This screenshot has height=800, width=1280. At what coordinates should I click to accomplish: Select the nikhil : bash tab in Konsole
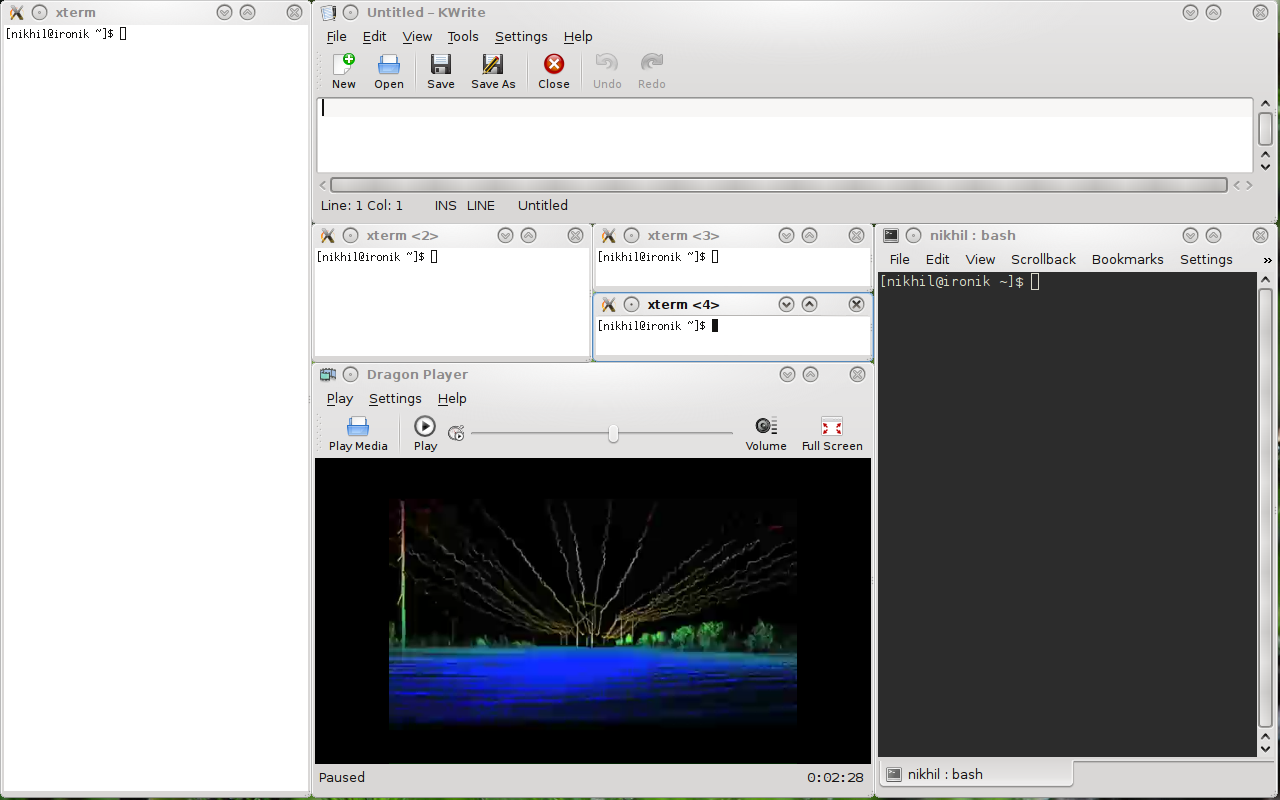point(975,774)
